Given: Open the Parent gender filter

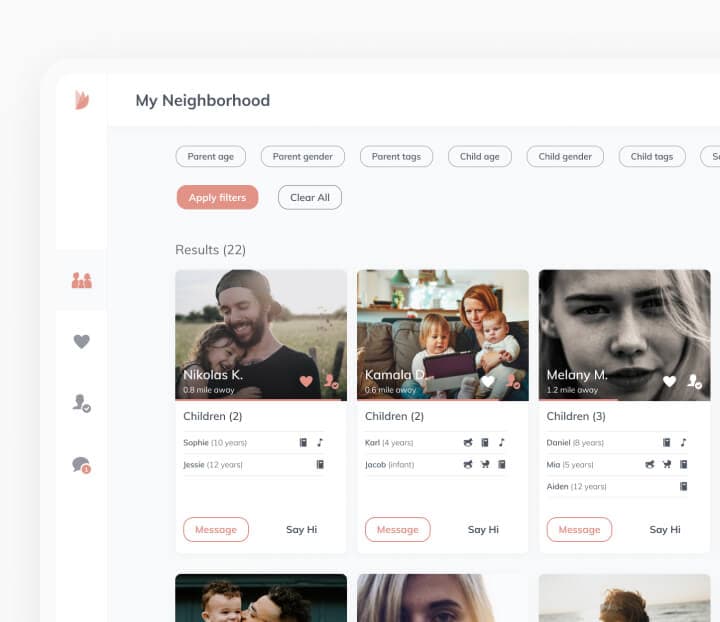Looking at the screenshot, I should pyautogui.click(x=303, y=157).
